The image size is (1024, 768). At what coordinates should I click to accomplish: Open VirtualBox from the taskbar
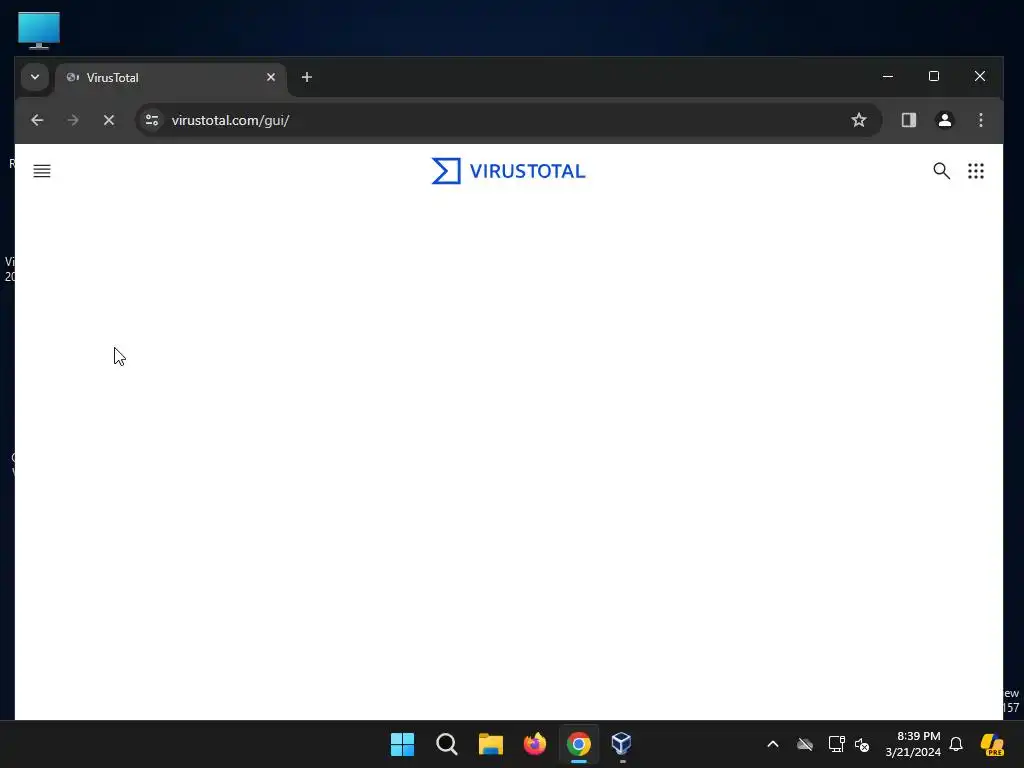(622, 744)
